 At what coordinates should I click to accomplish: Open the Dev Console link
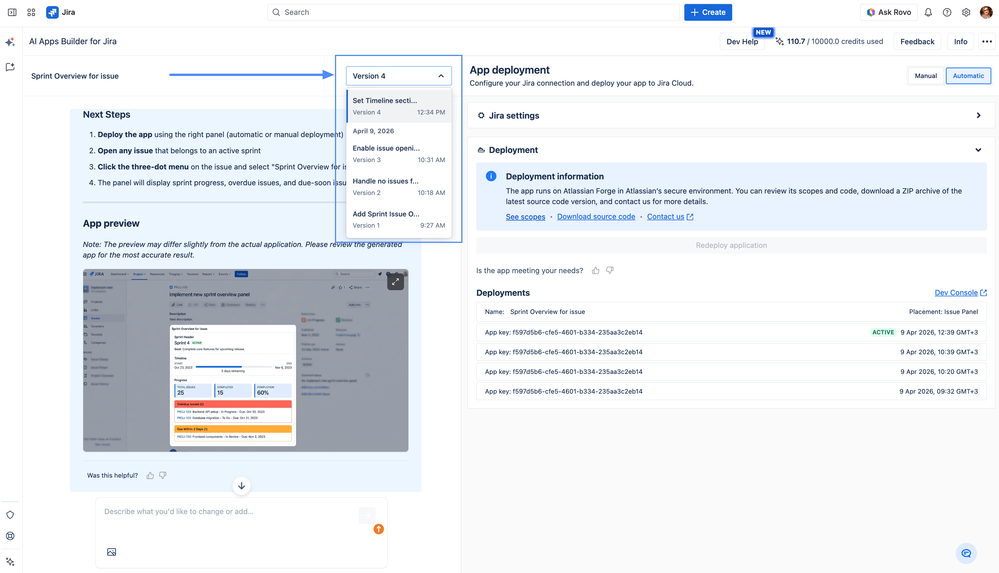click(x=961, y=293)
